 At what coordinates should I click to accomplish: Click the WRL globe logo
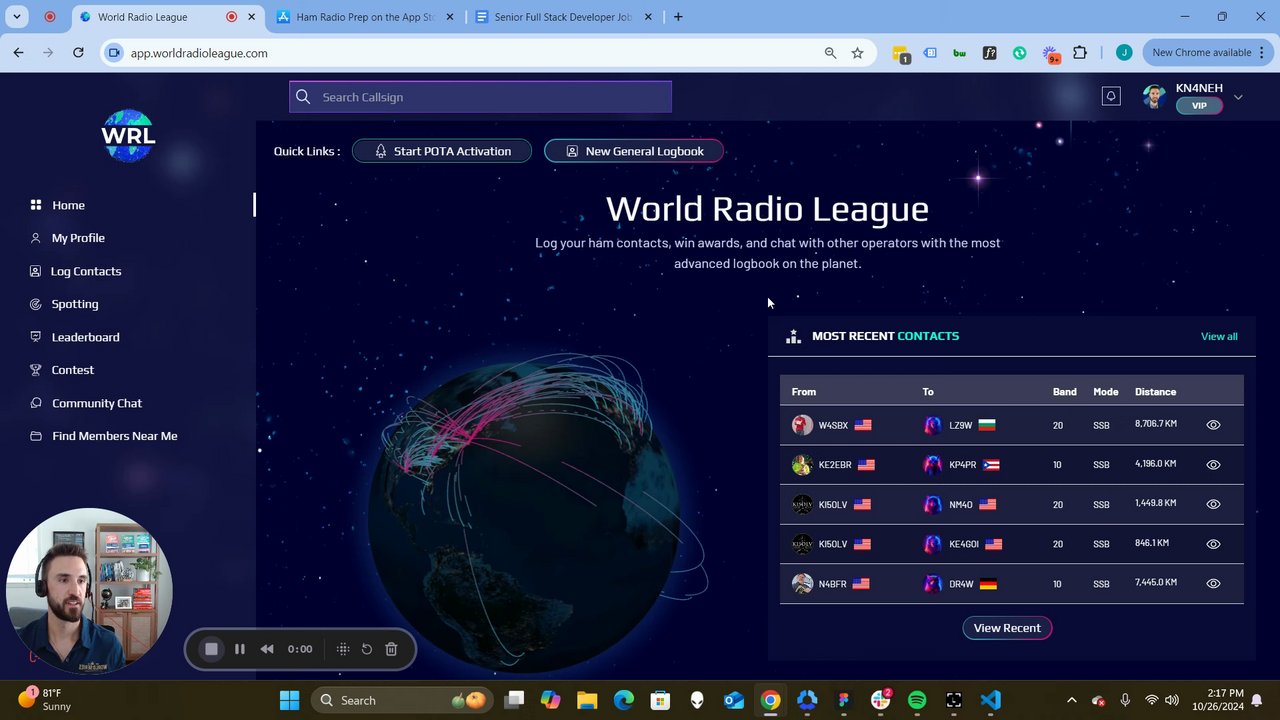[x=128, y=135]
